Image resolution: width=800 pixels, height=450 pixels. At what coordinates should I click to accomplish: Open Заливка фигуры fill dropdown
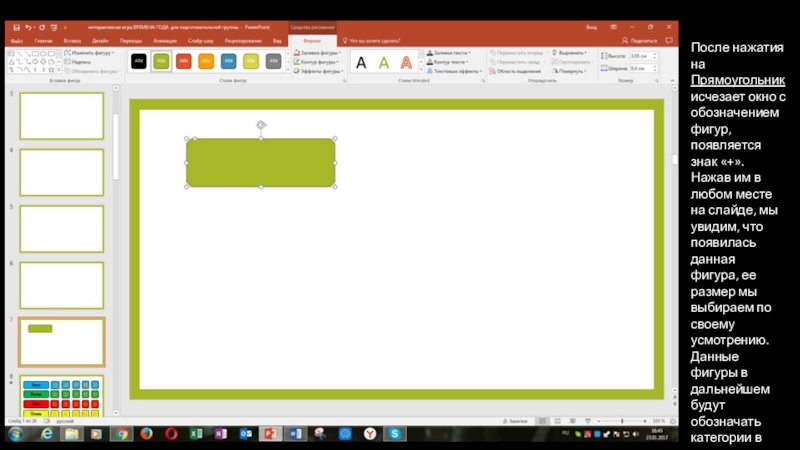[317, 53]
